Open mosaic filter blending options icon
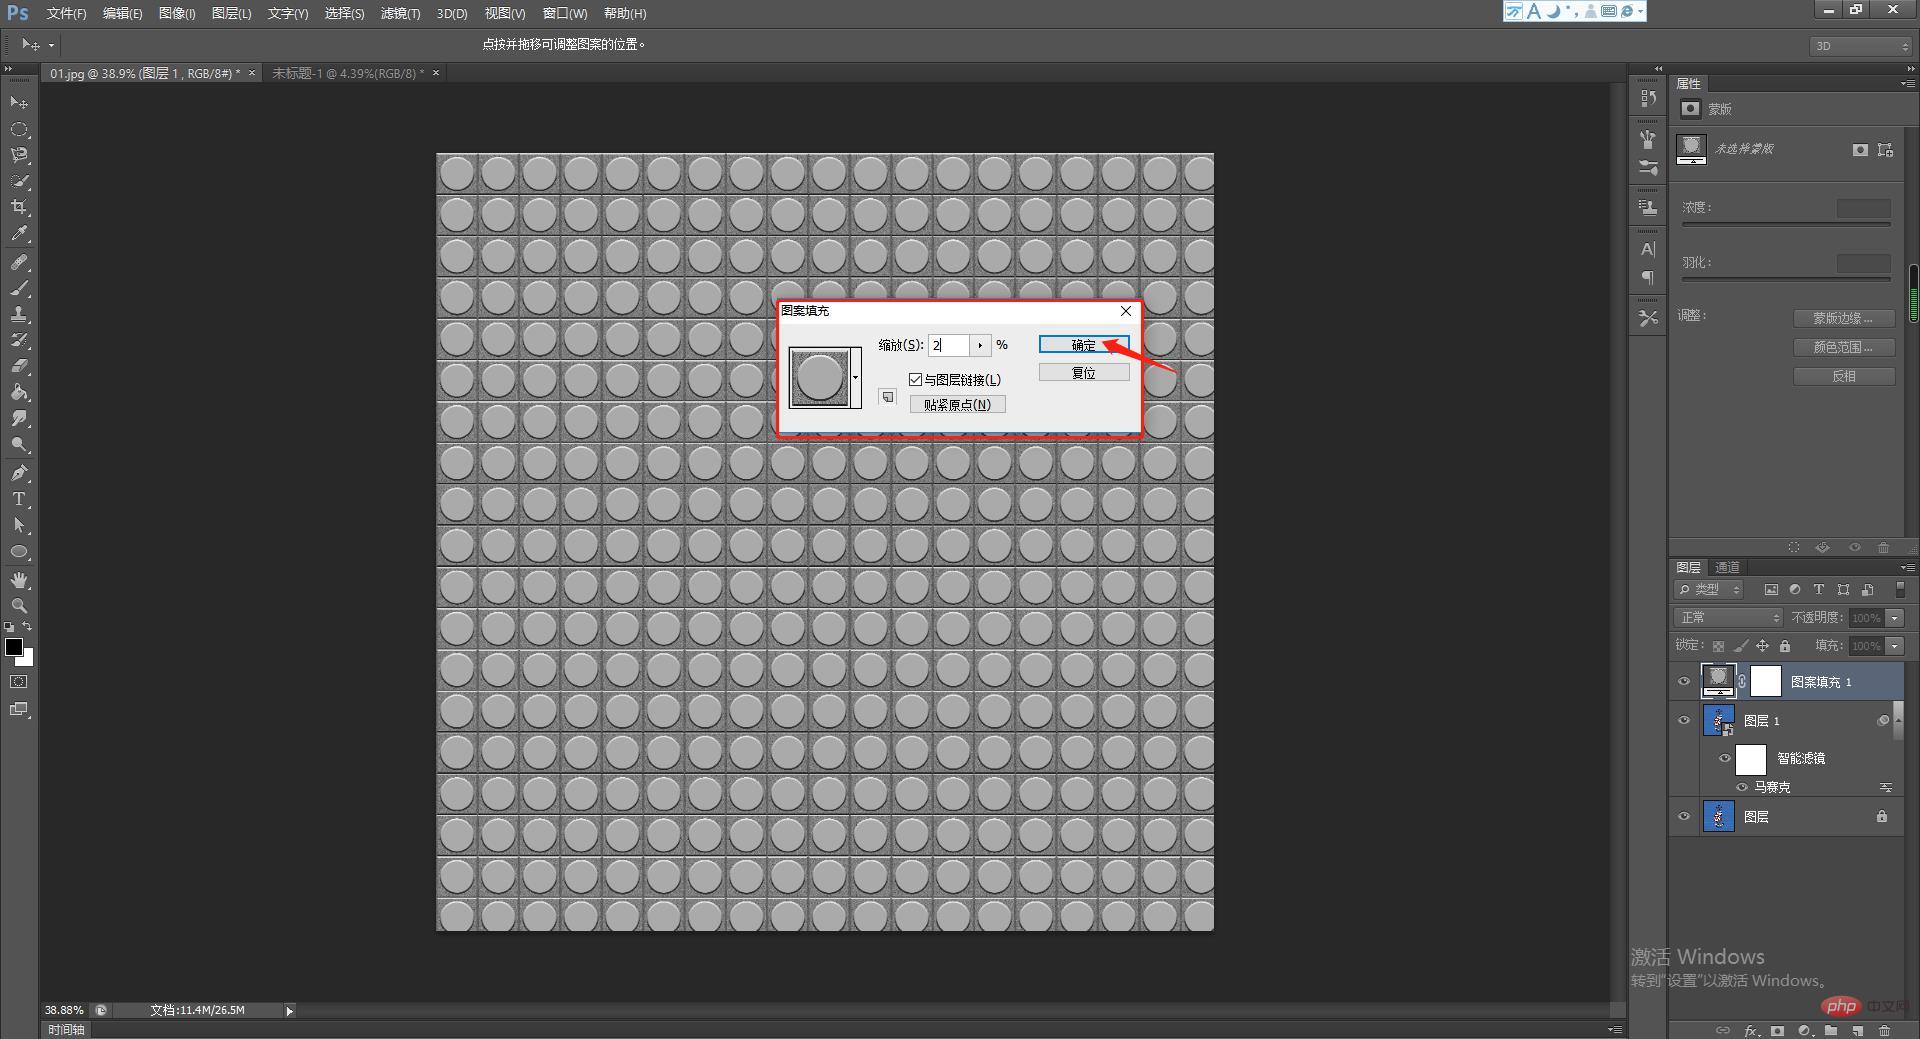Image resolution: width=1920 pixels, height=1039 pixels. (x=1886, y=788)
